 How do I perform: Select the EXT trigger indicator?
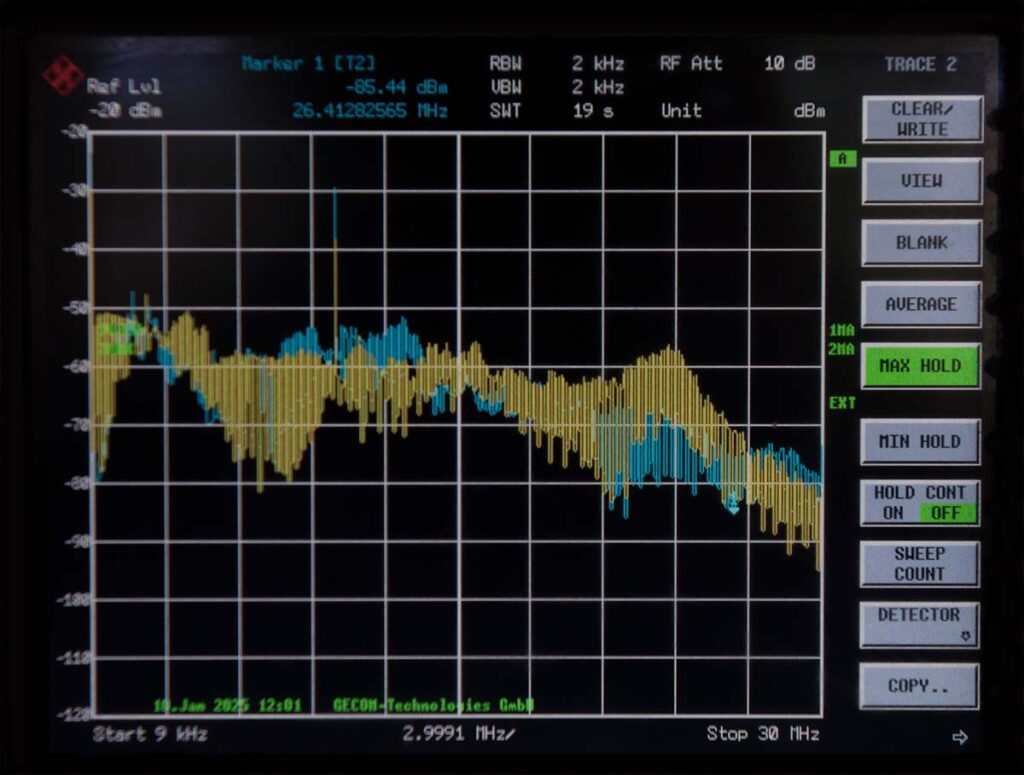click(840, 403)
